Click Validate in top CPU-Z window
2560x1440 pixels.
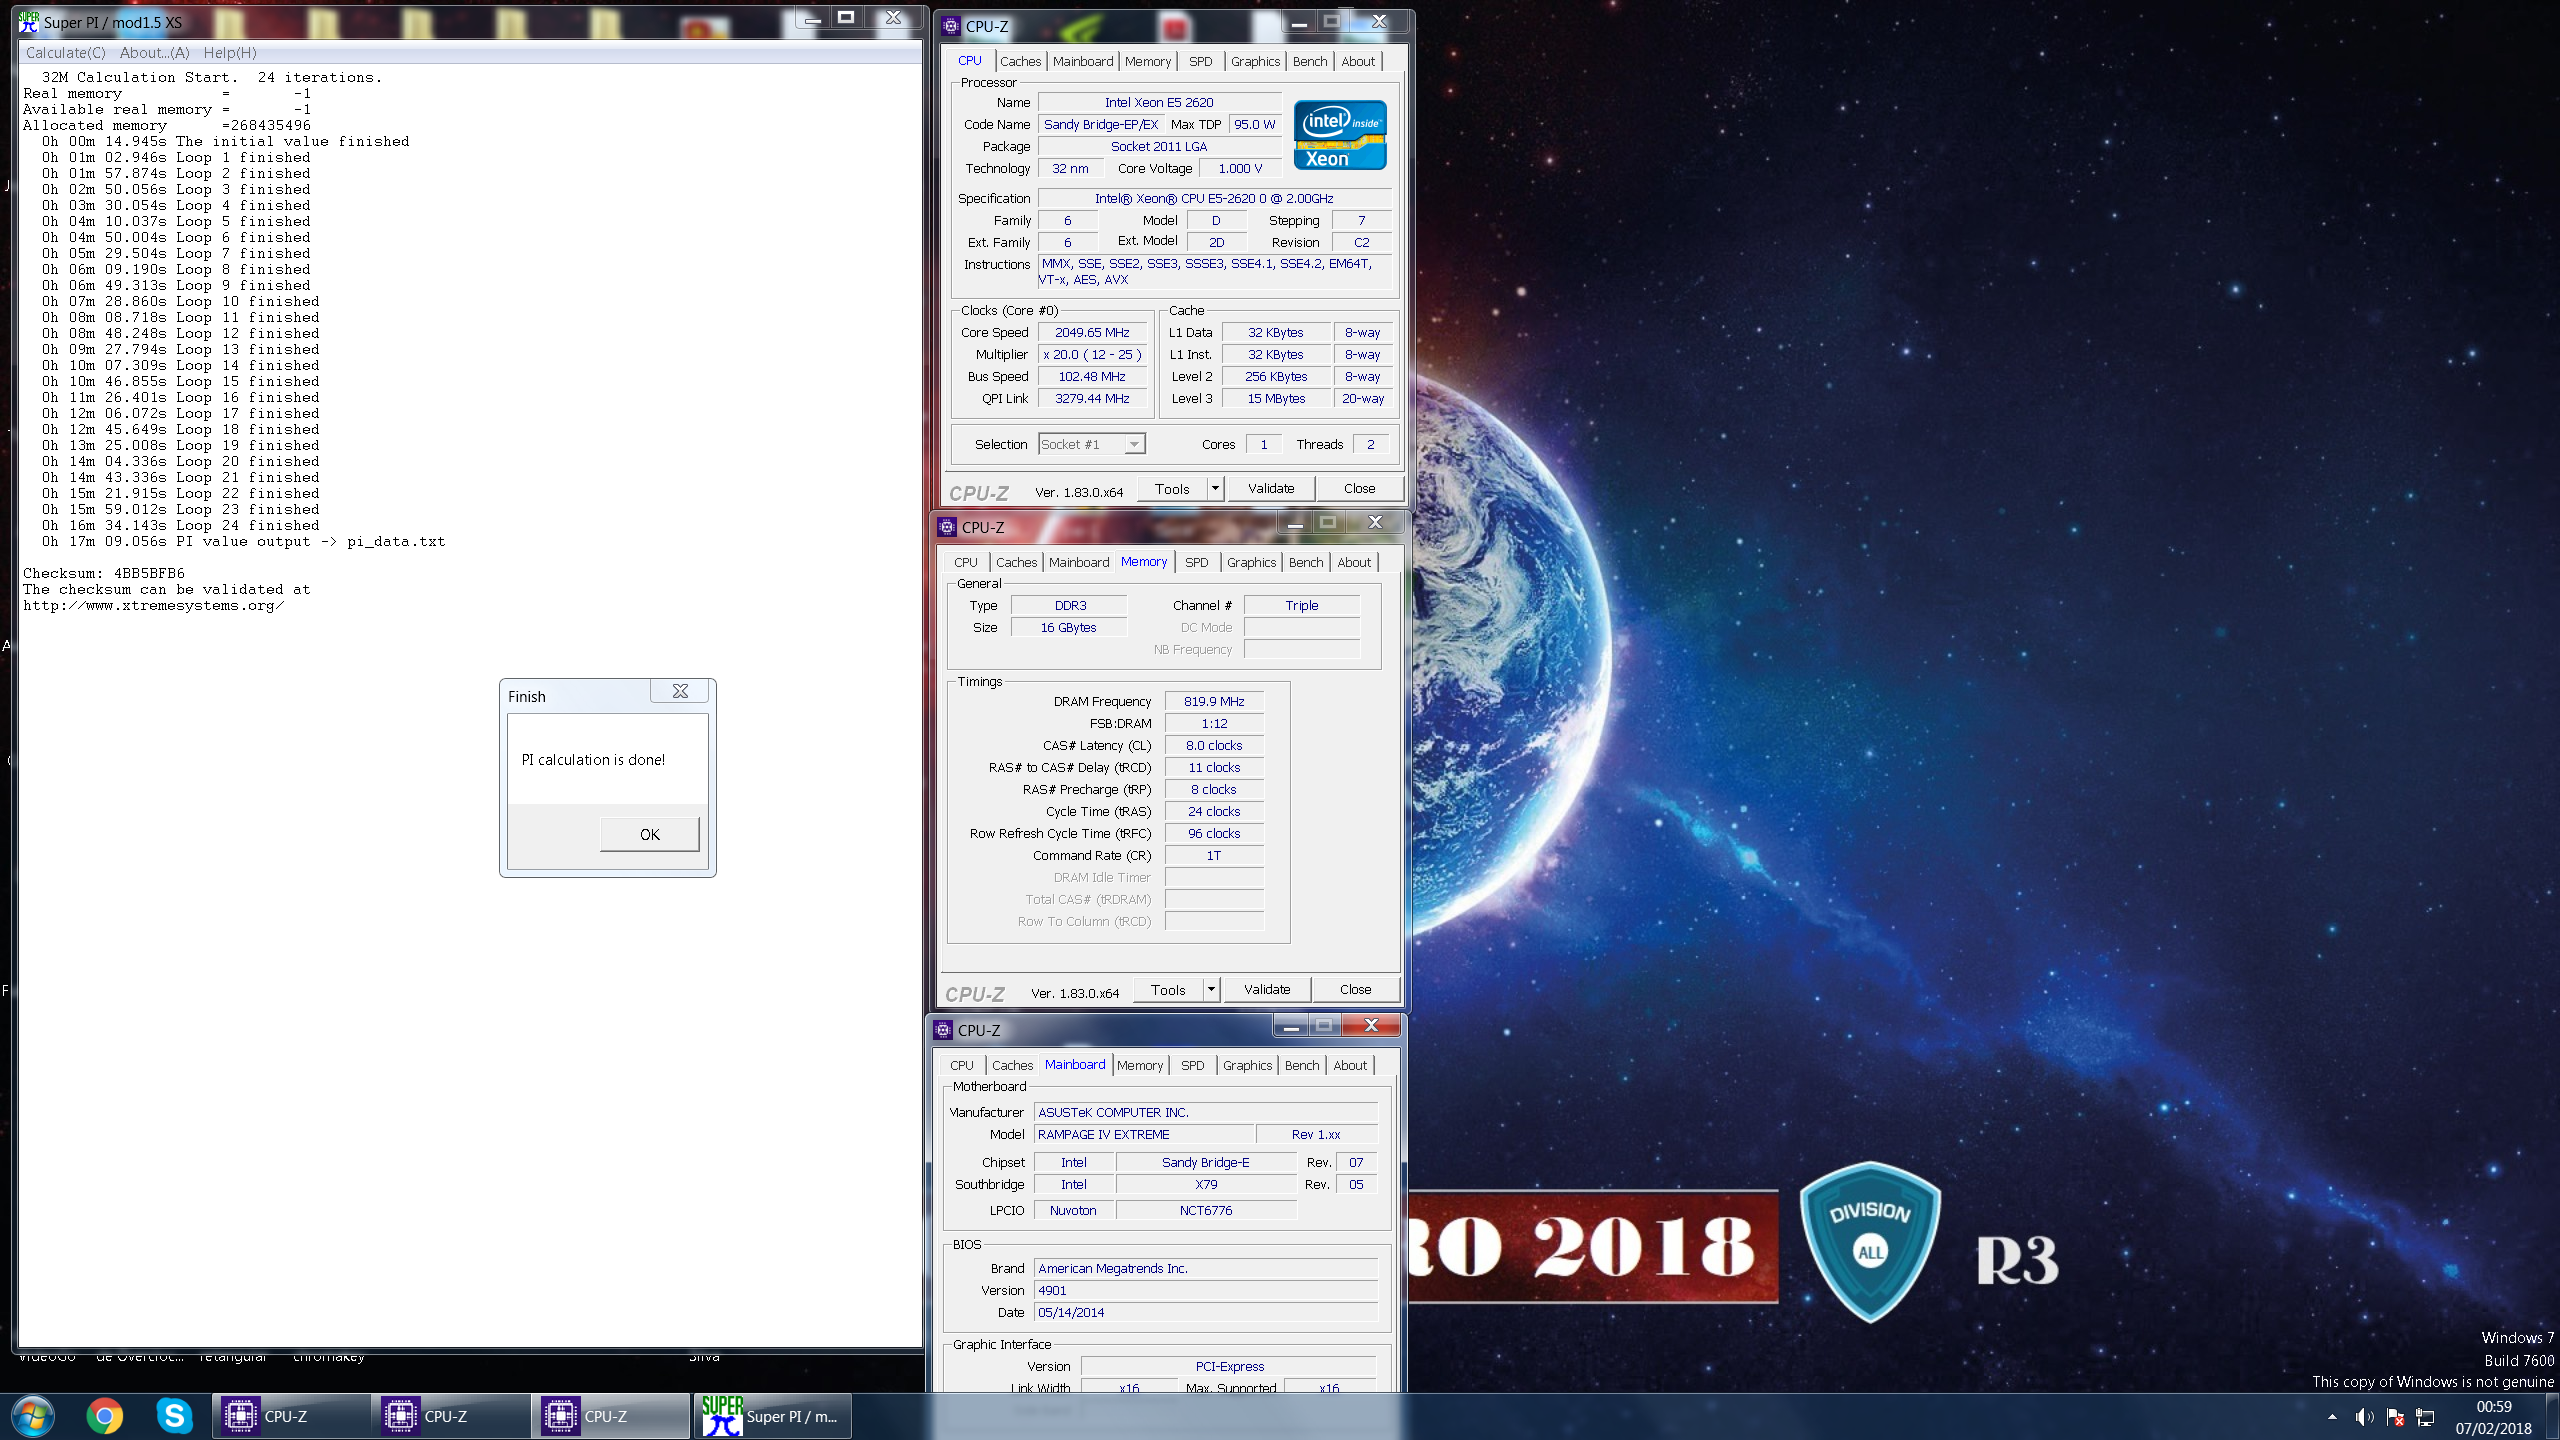click(x=1271, y=489)
